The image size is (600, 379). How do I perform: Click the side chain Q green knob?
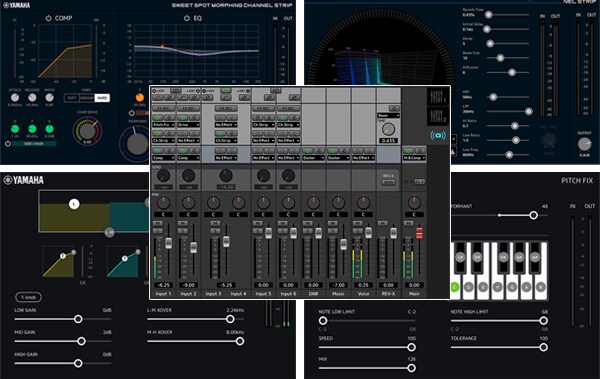(x=15, y=129)
